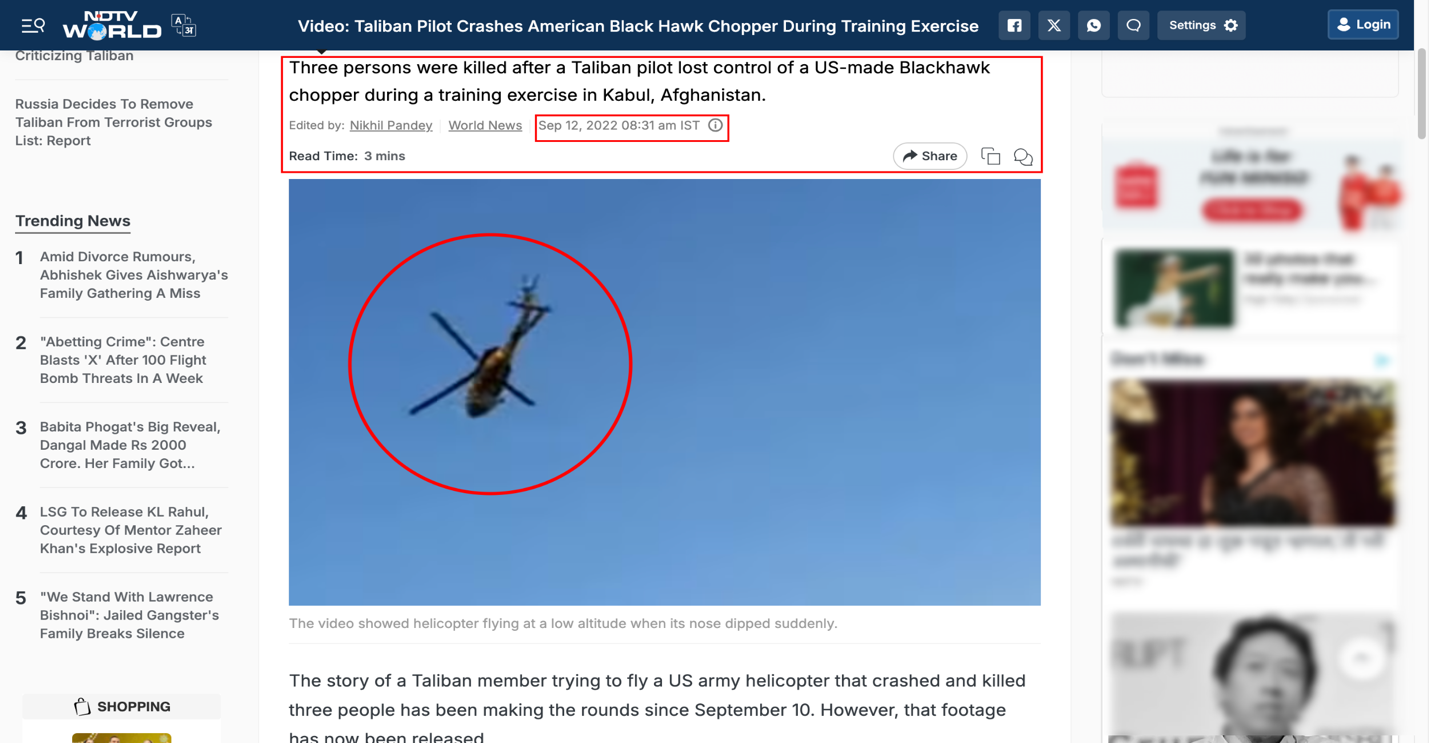Click the Login button
Image resolution: width=1429 pixels, height=743 pixels.
[1363, 24]
